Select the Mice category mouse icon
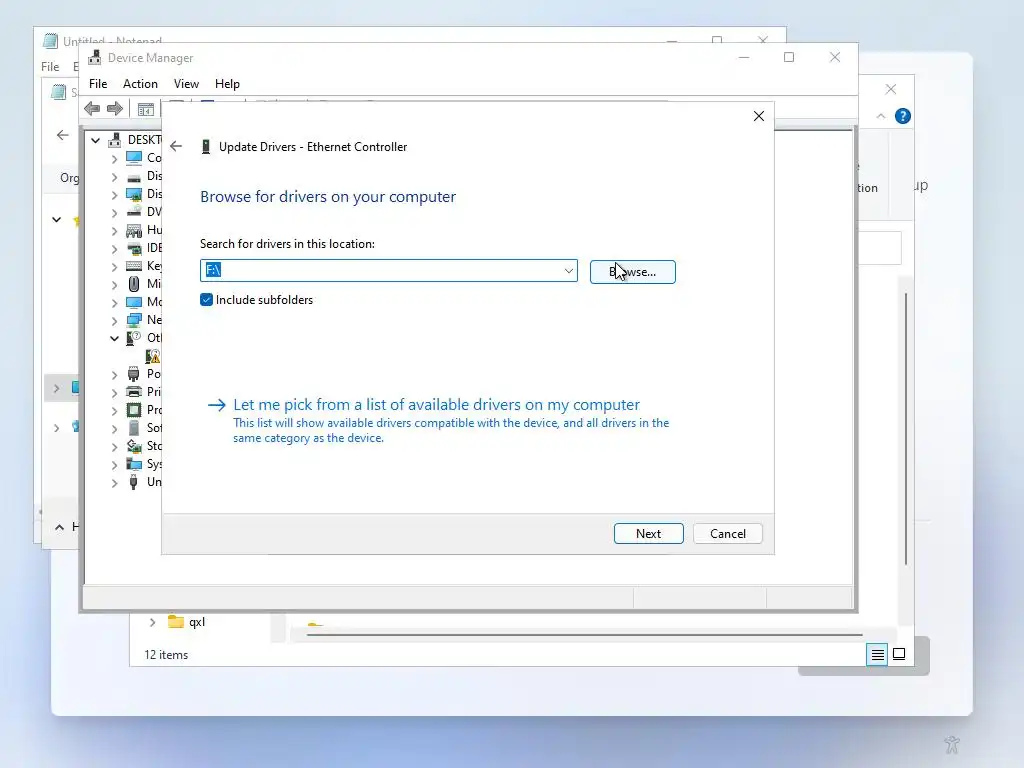The image size is (1024, 768). pos(134,284)
